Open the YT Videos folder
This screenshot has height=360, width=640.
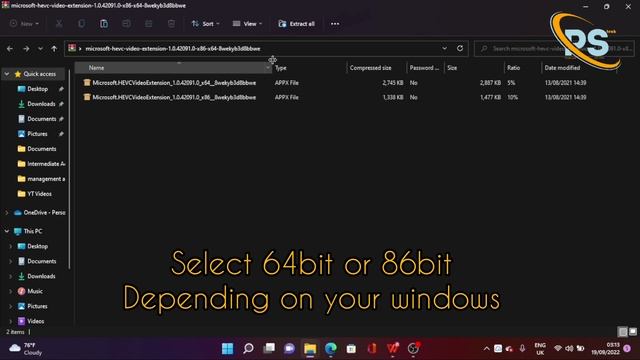pyautogui.click(x=35, y=194)
